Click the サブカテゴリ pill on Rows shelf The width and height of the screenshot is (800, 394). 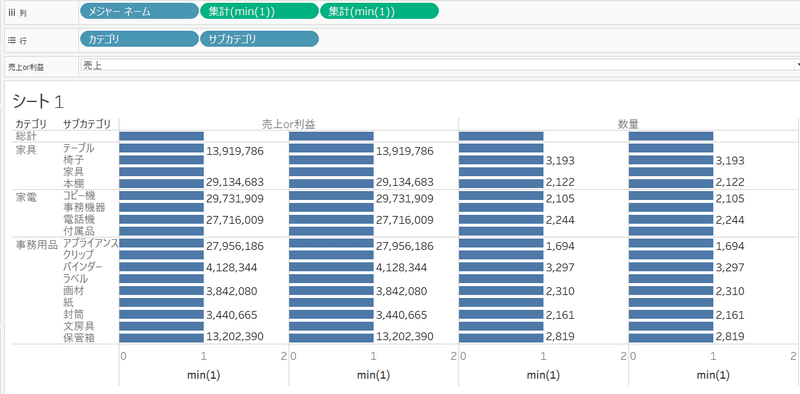pyautogui.click(x=259, y=39)
